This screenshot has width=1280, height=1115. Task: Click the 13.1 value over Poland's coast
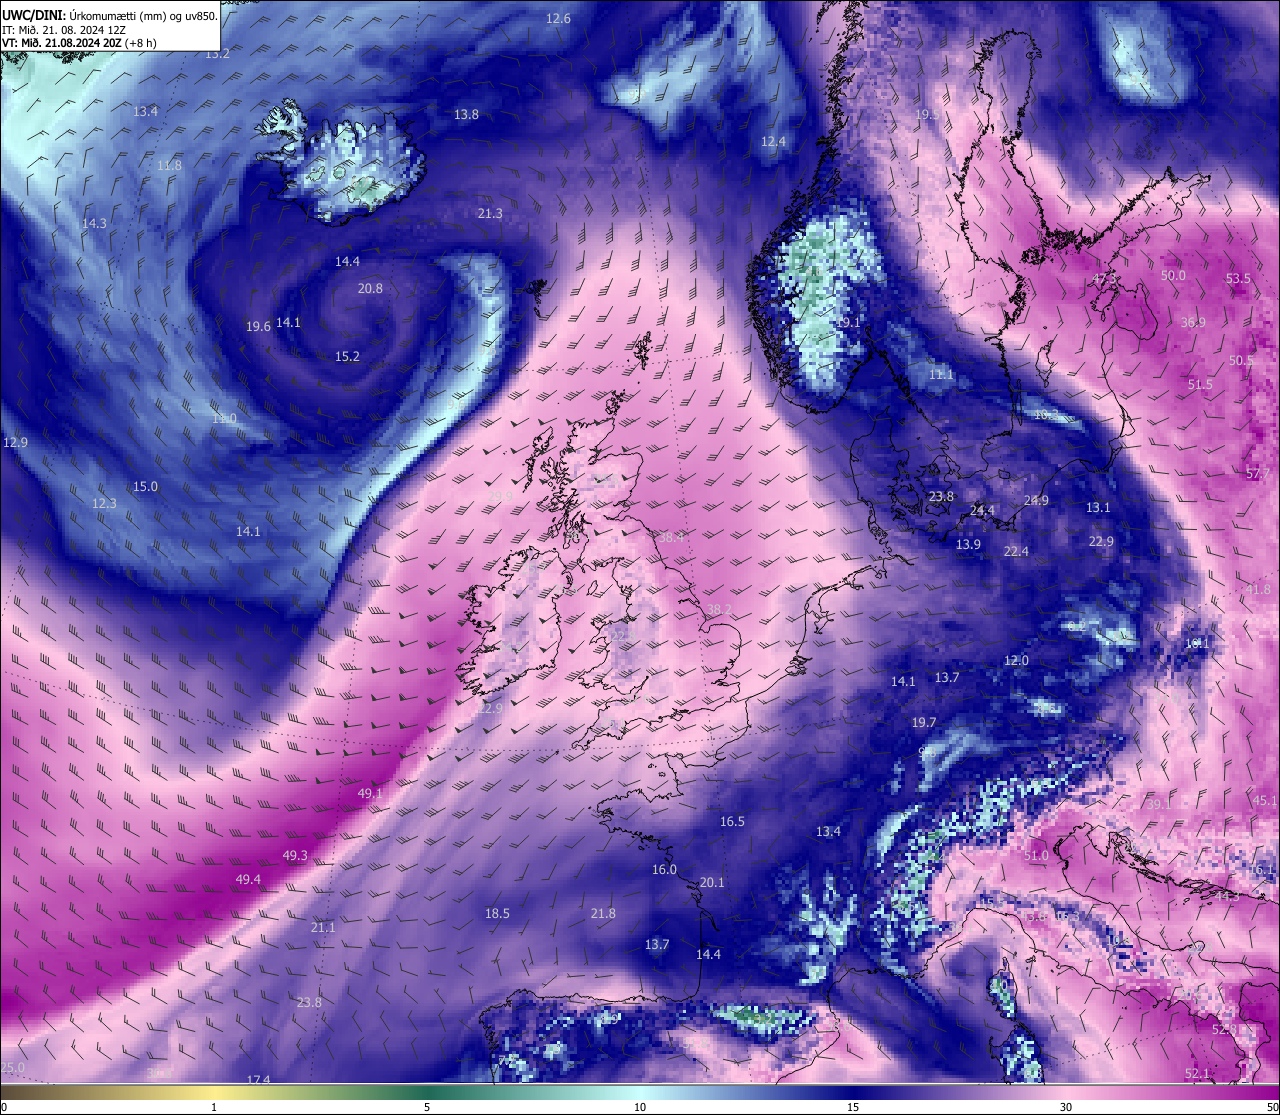[1098, 508]
